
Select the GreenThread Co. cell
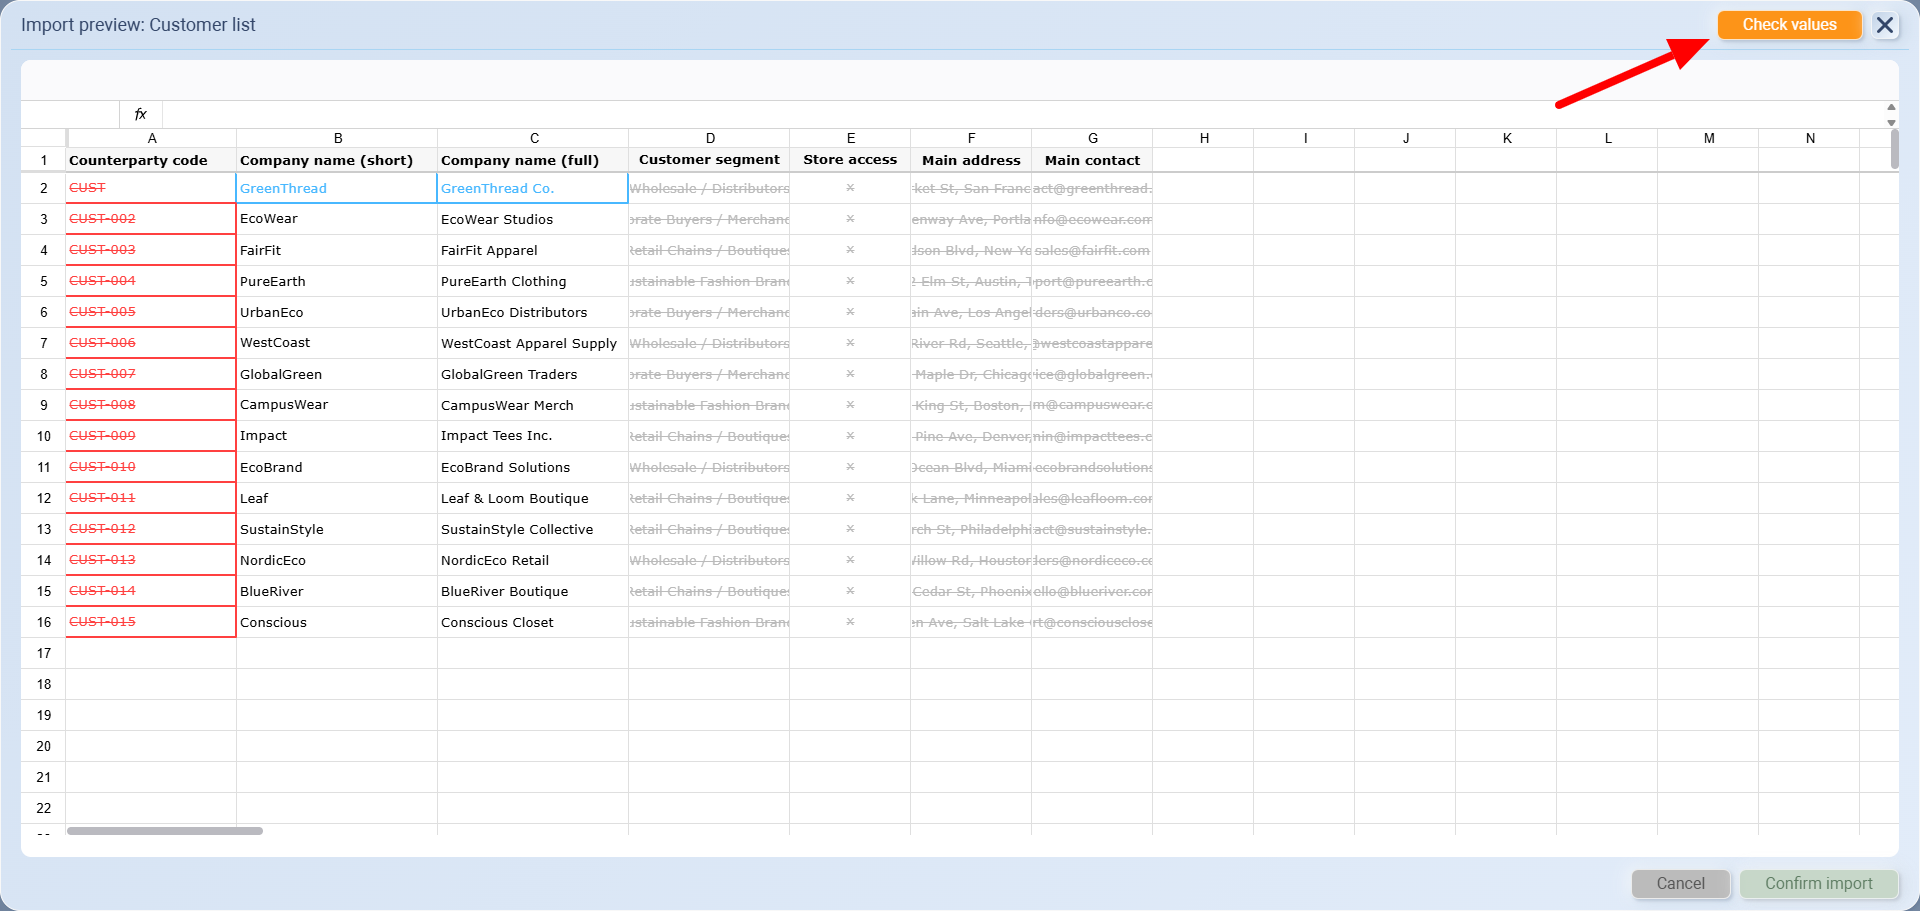532,188
